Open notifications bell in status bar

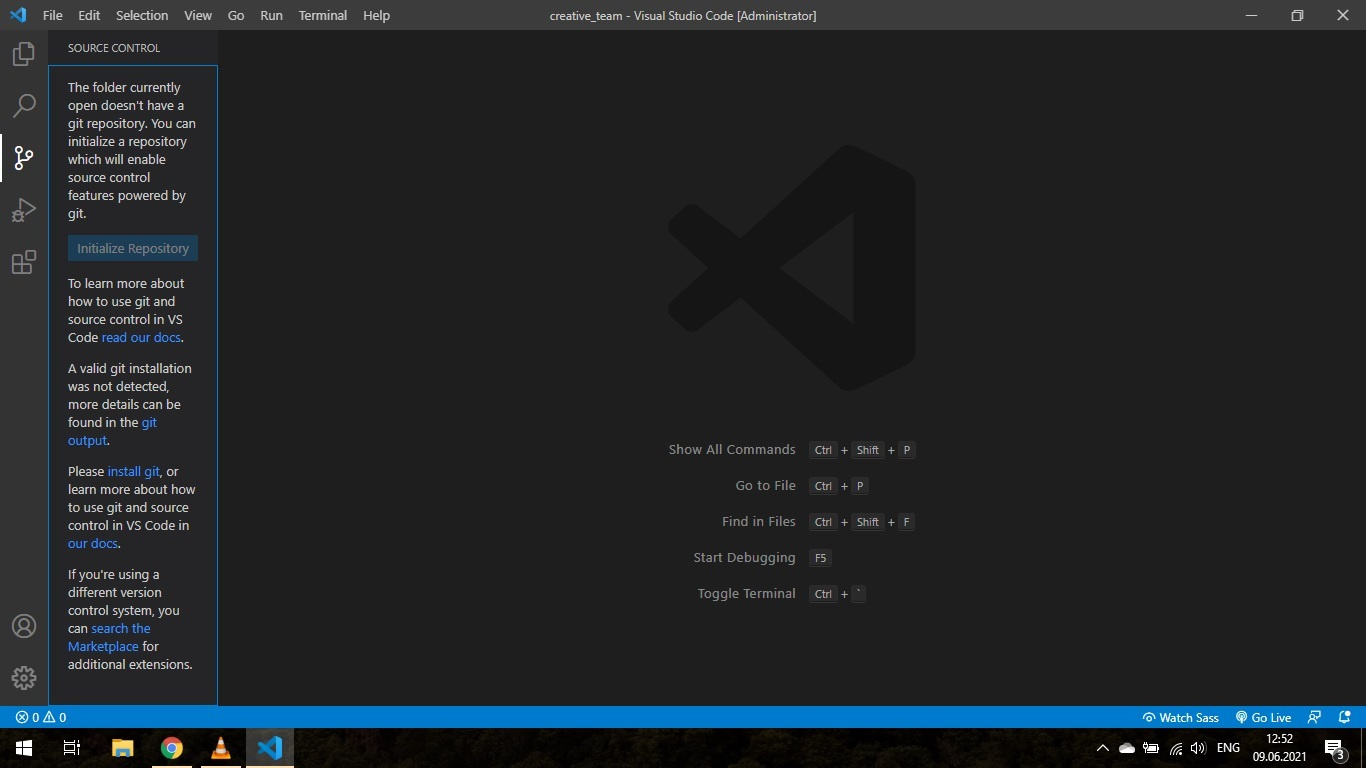point(1345,717)
